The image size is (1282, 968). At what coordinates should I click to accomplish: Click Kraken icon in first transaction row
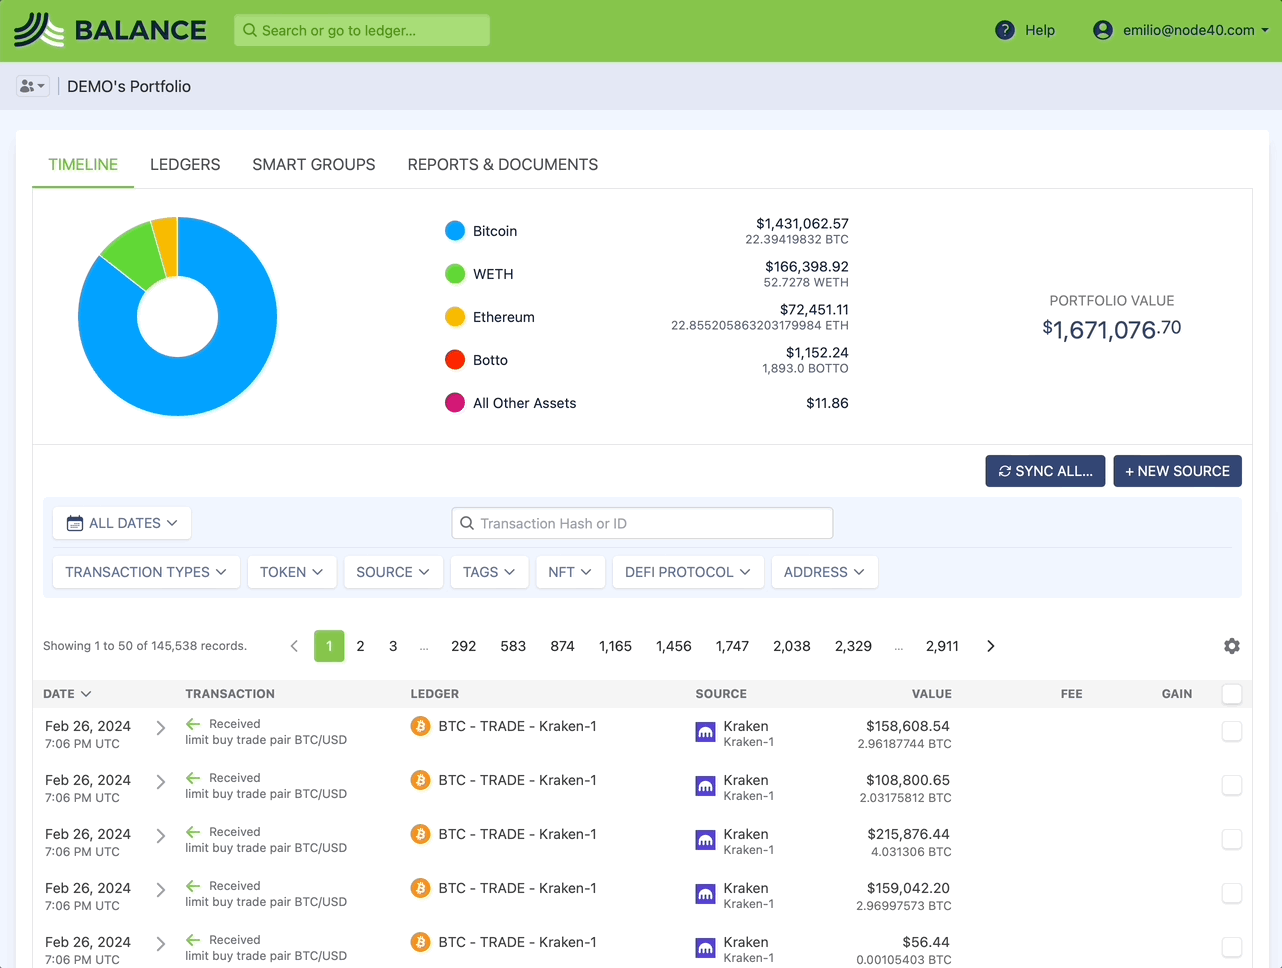tap(706, 733)
